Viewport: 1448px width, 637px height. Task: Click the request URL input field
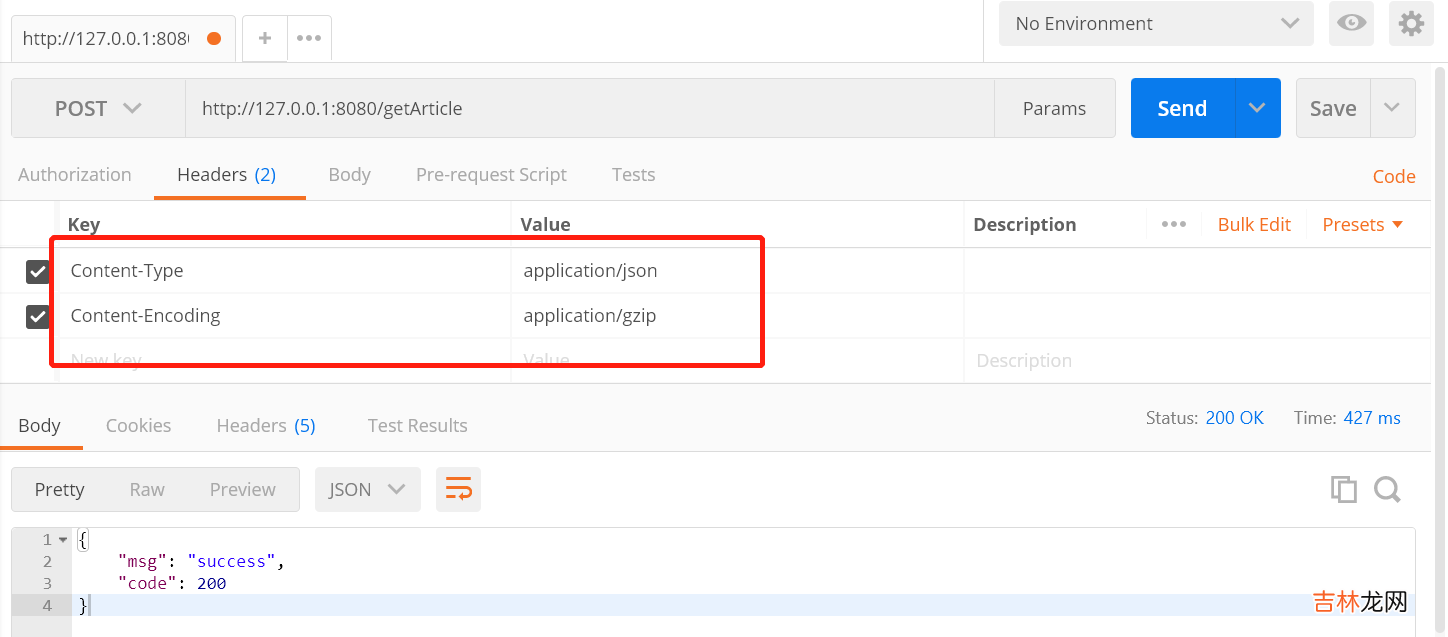pyautogui.click(x=589, y=108)
